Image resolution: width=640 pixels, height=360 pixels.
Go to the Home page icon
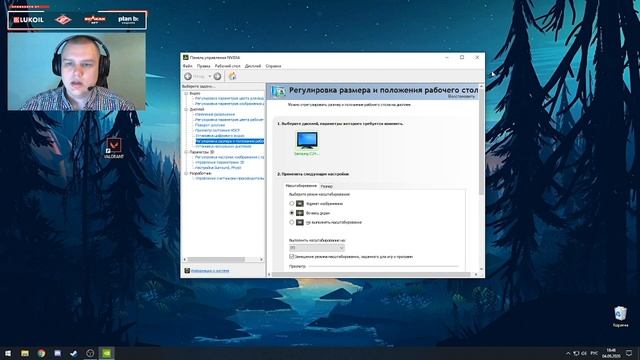[232, 76]
